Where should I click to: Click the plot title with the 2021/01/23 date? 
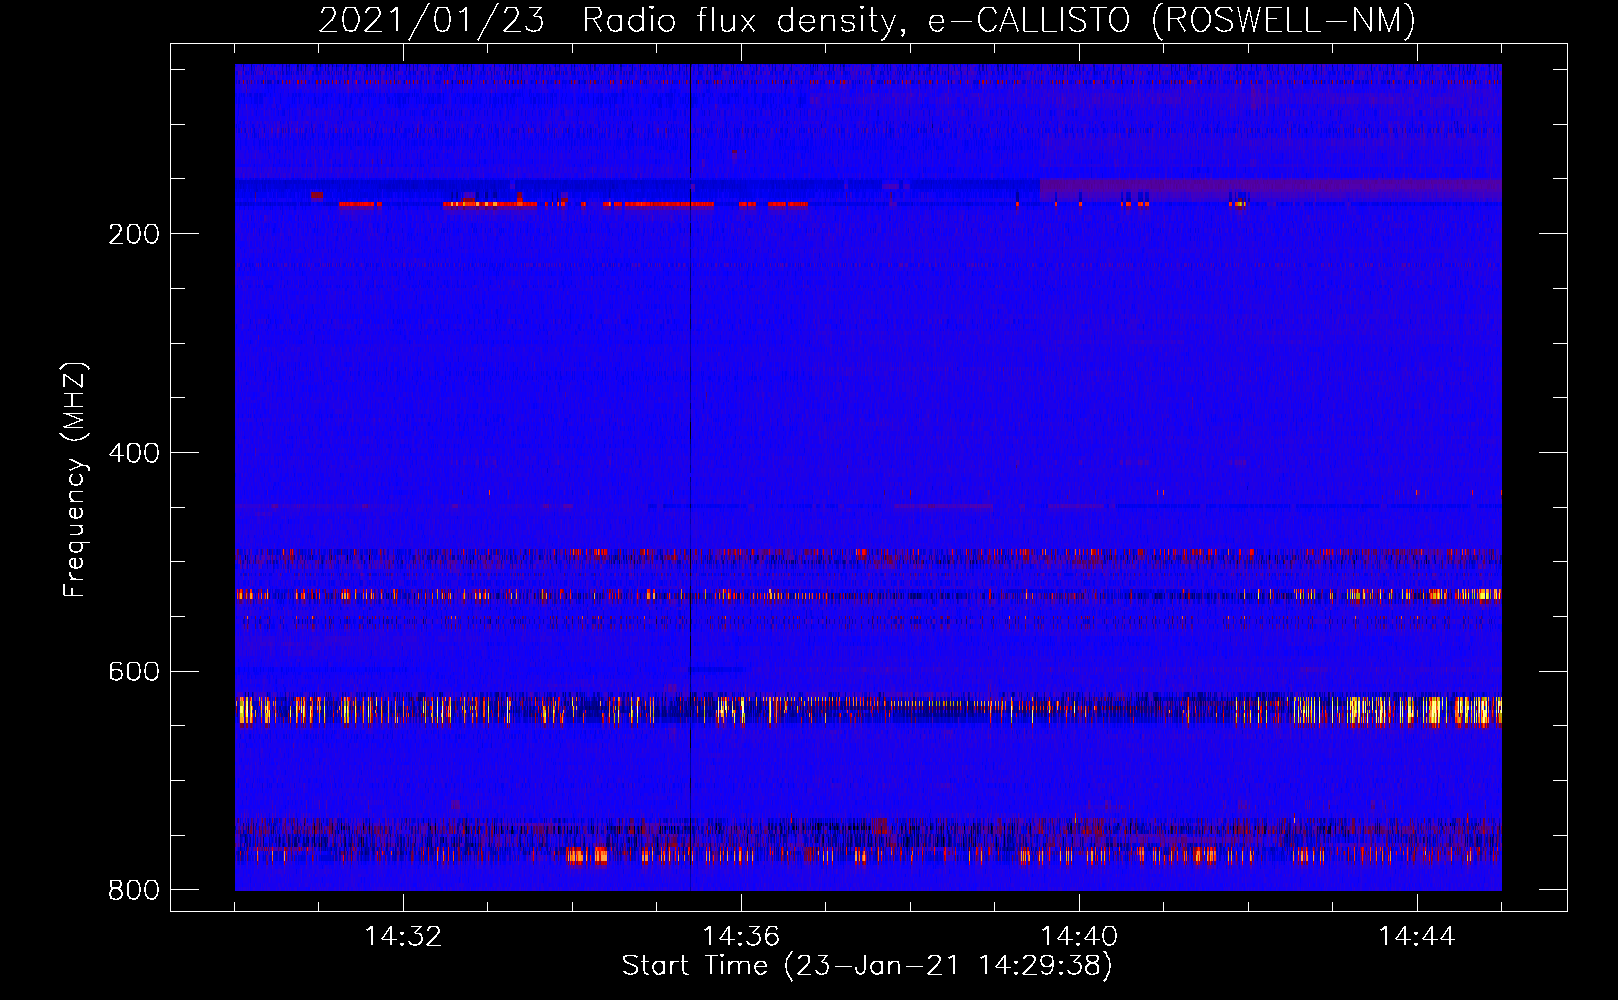[867, 21]
